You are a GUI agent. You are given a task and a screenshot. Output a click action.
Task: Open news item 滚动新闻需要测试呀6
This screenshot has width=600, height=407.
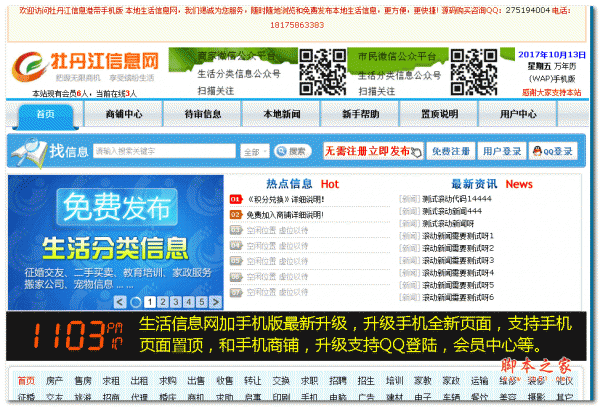(458, 297)
